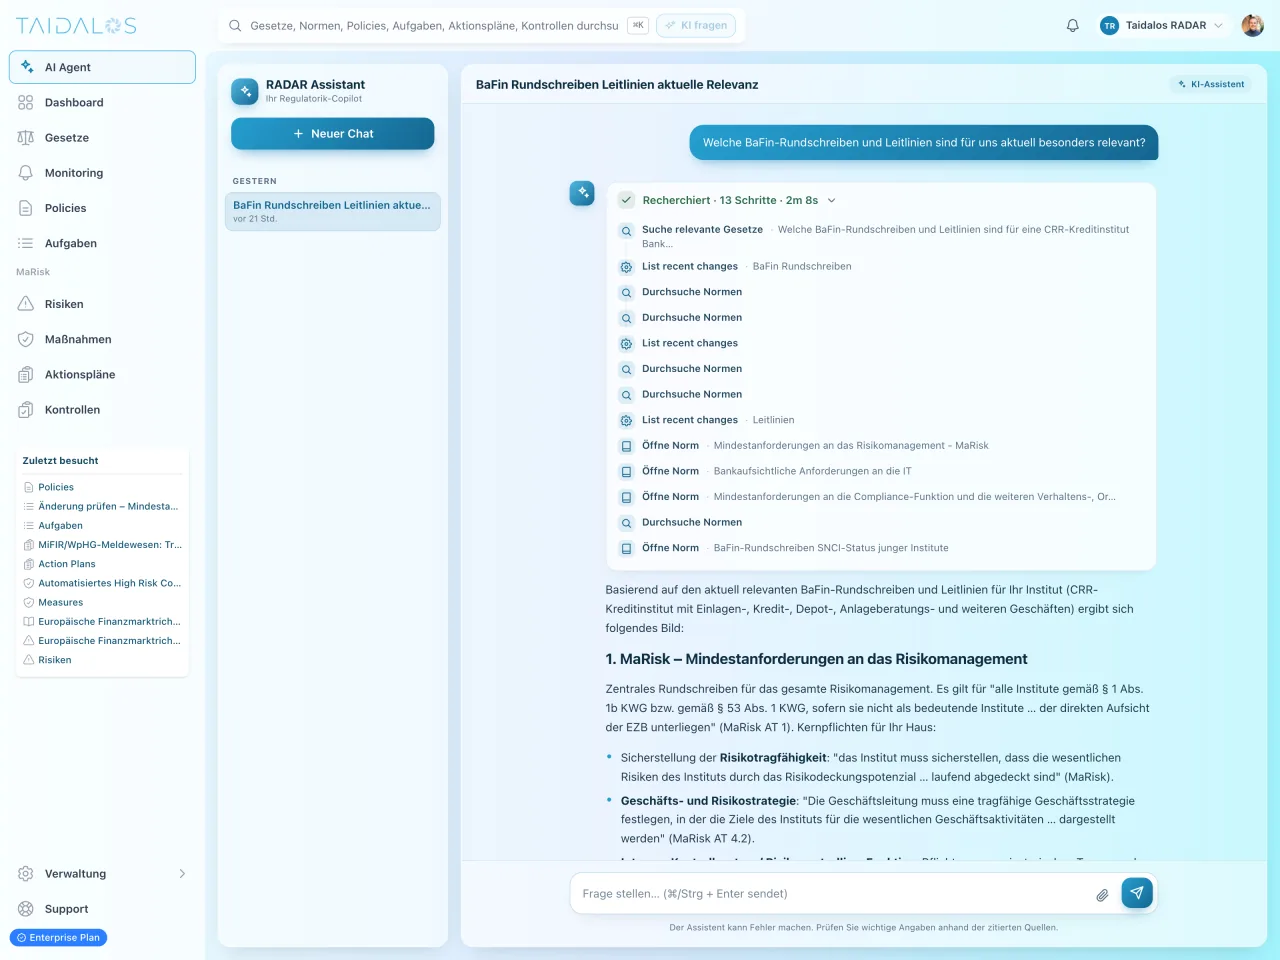Click the green check icon beside Recherchiert

coord(626,200)
